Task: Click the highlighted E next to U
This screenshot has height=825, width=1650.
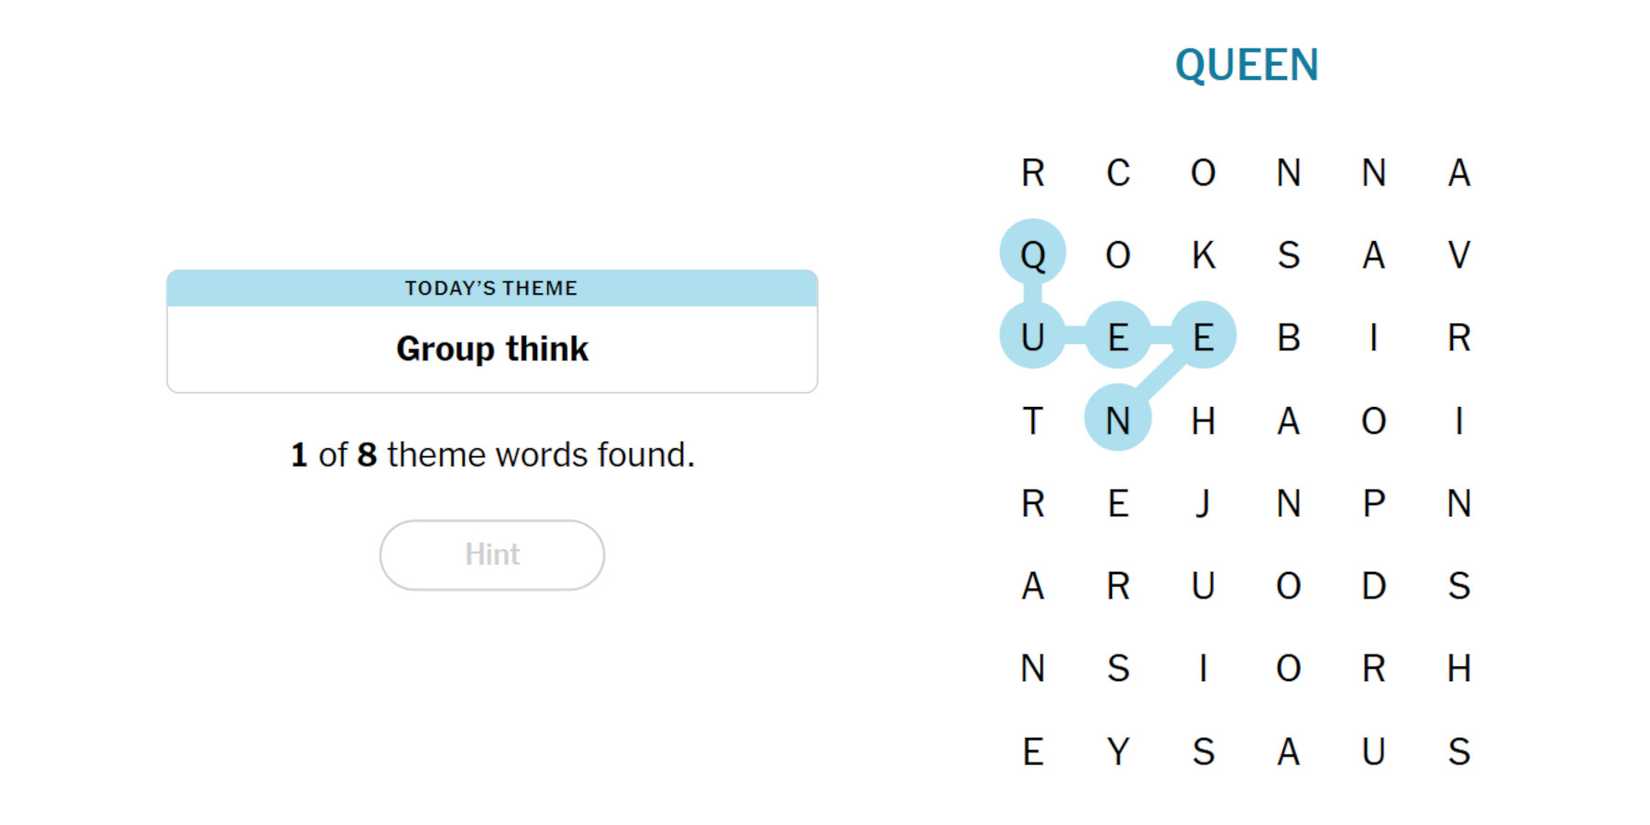Action: pyautogui.click(x=1118, y=337)
